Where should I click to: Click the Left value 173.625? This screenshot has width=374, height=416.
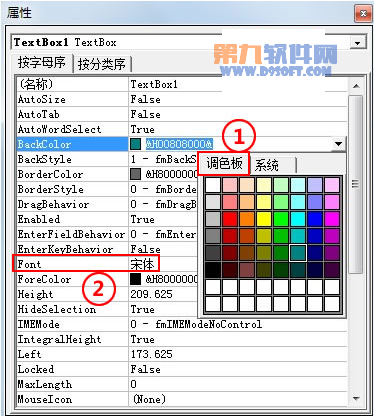coord(151,354)
